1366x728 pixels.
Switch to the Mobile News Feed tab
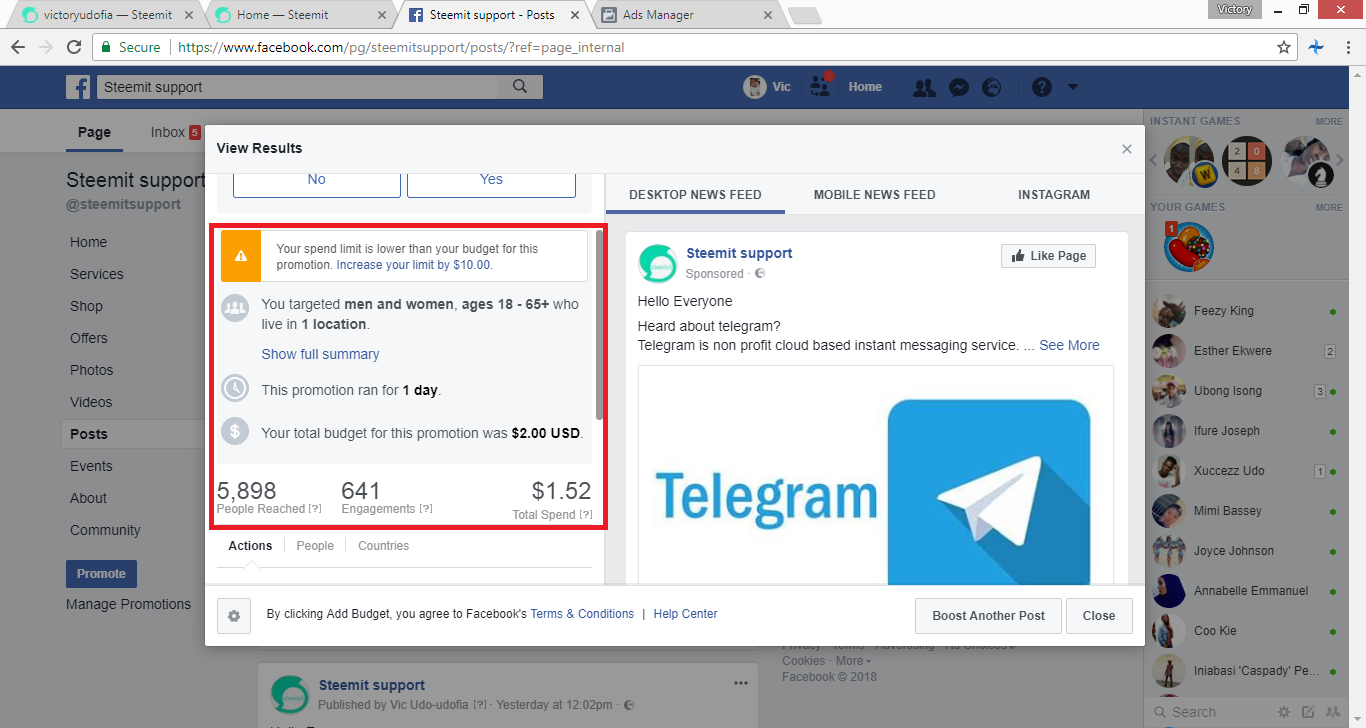875,195
